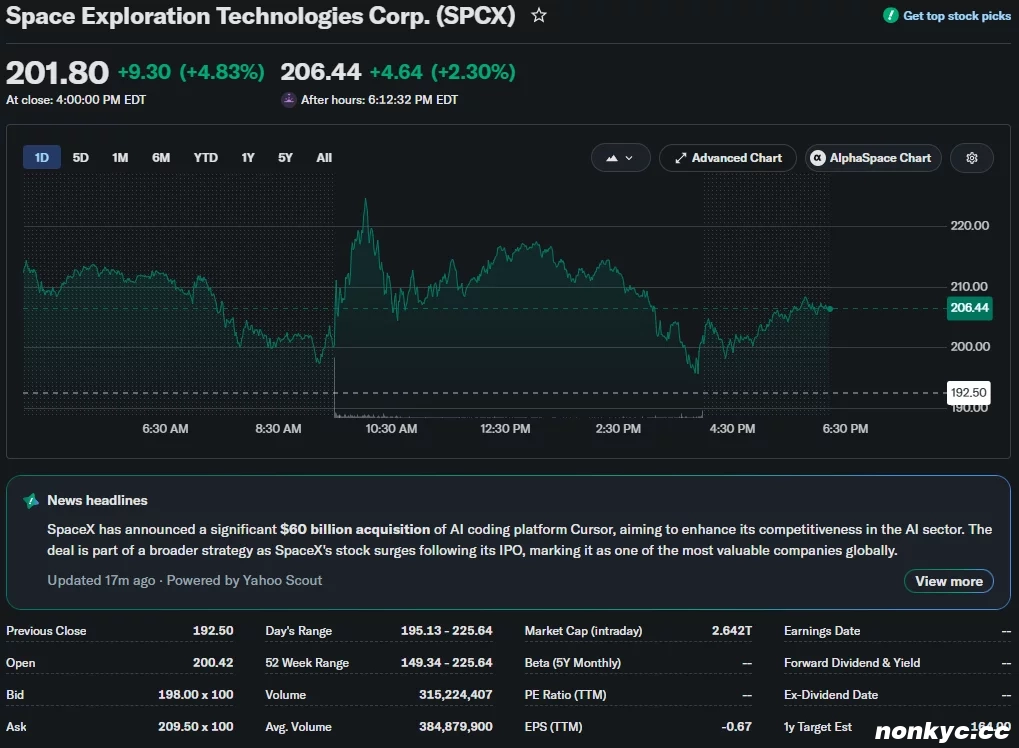
Task: Click EPS (TTM) value -0.67
Action: (736, 727)
